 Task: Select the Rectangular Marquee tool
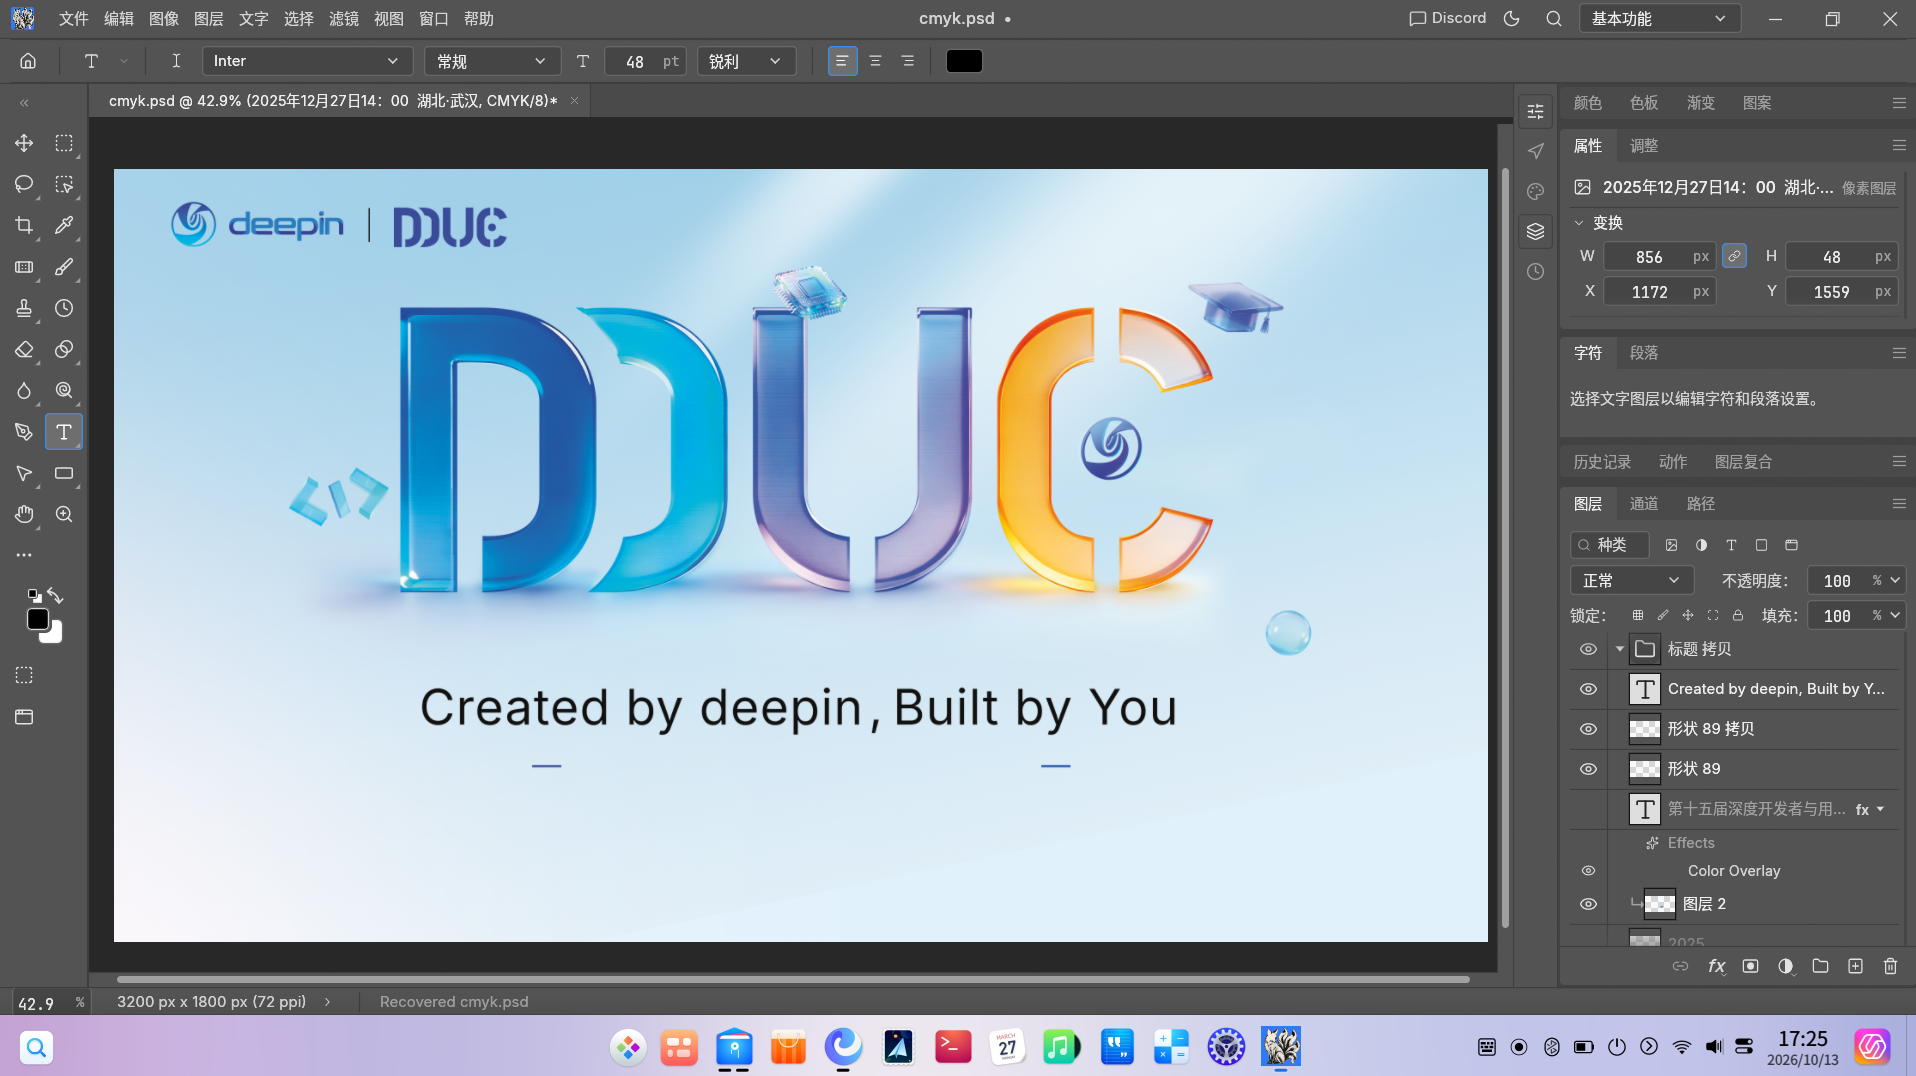64,143
